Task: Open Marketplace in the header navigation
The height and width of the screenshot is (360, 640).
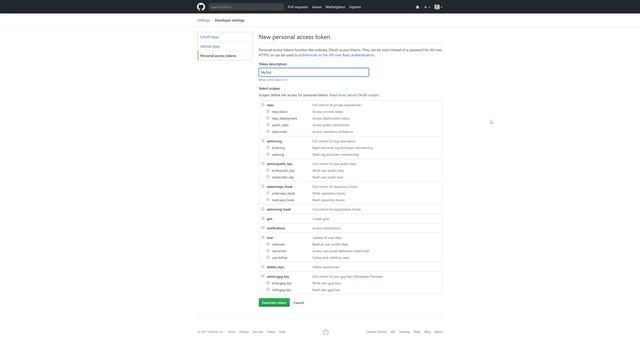Action: click(x=335, y=7)
